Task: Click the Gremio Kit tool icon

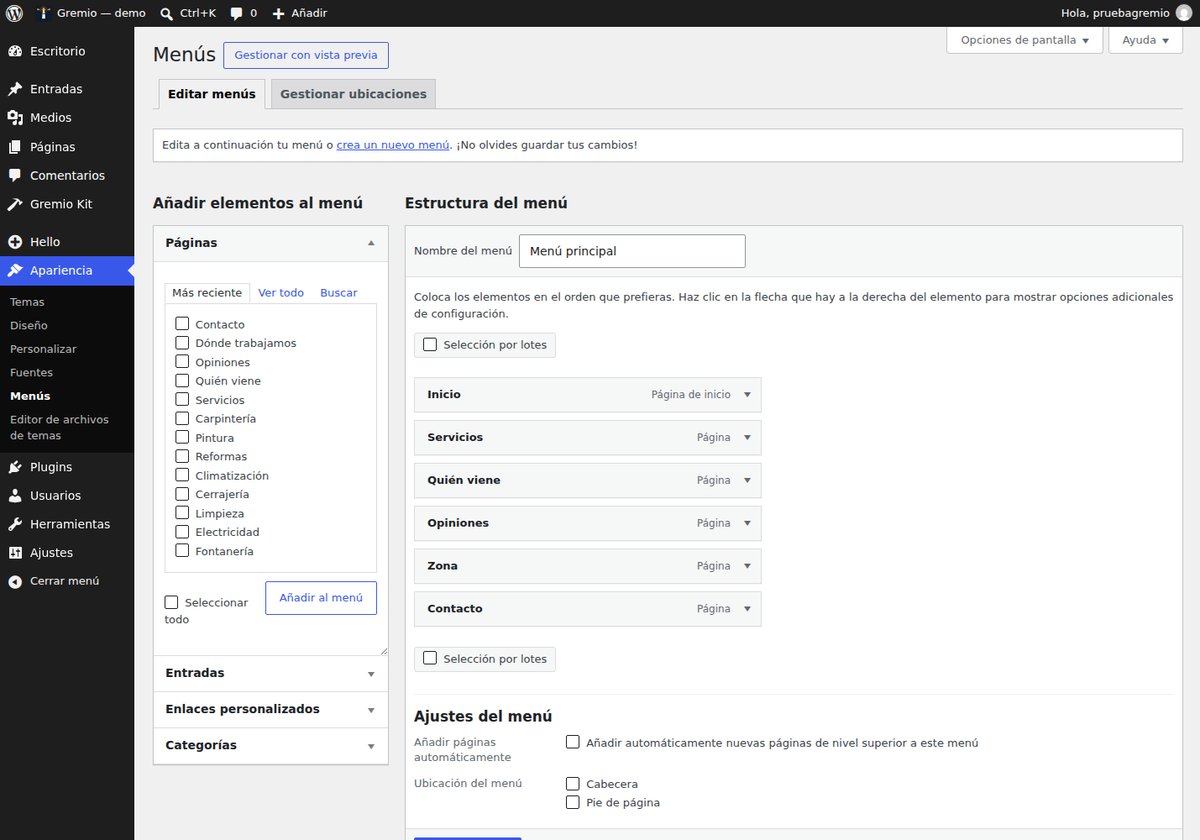Action: point(15,204)
